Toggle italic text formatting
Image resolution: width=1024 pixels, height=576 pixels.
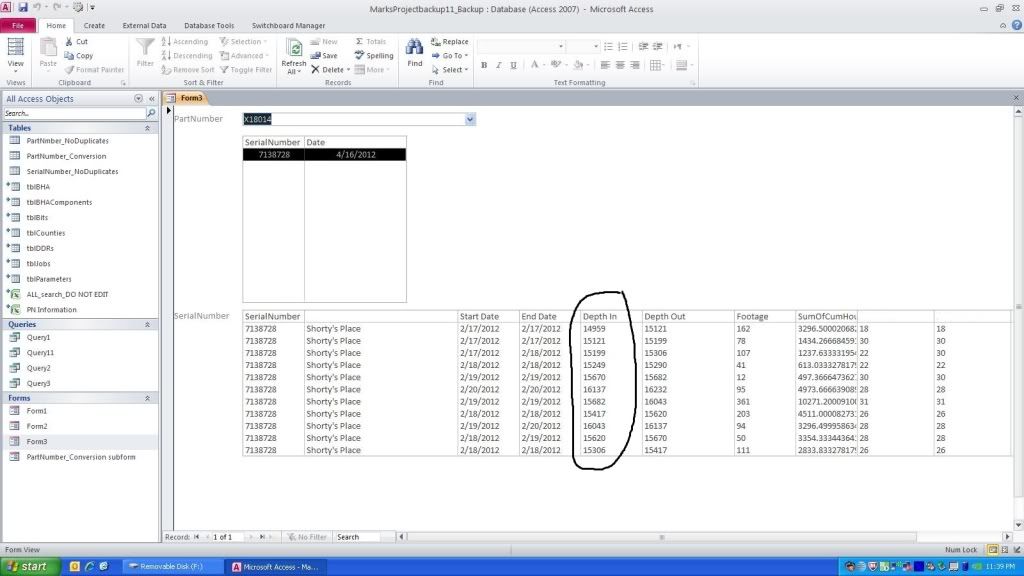pyautogui.click(x=499, y=65)
